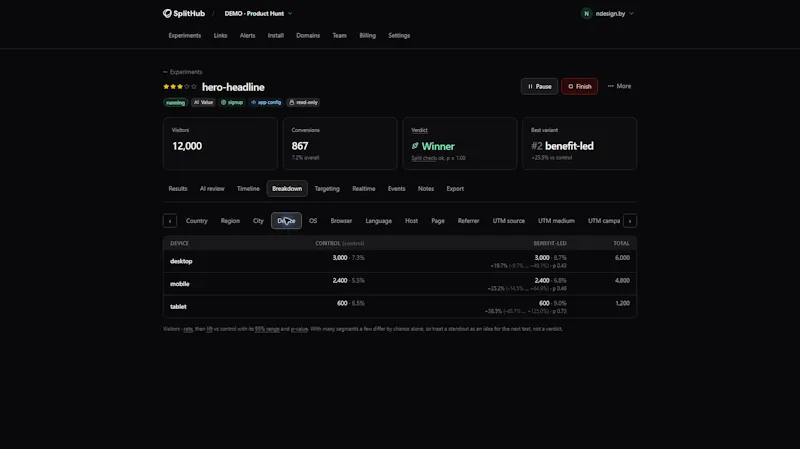Select the Device breakdown chip

tap(286, 221)
